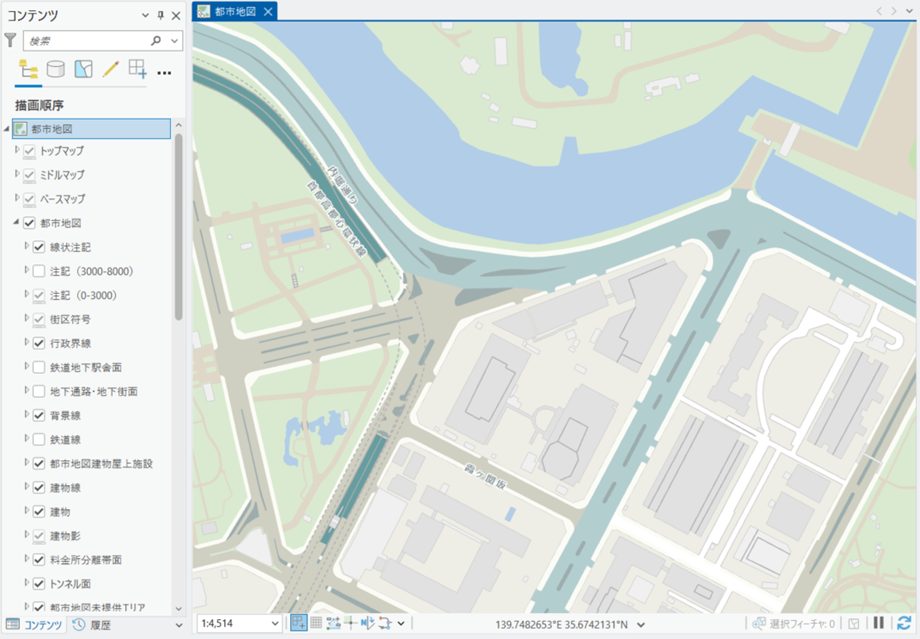
Task: Switch to List By Editing pencil view
Action: pyautogui.click(x=111, y=70)
